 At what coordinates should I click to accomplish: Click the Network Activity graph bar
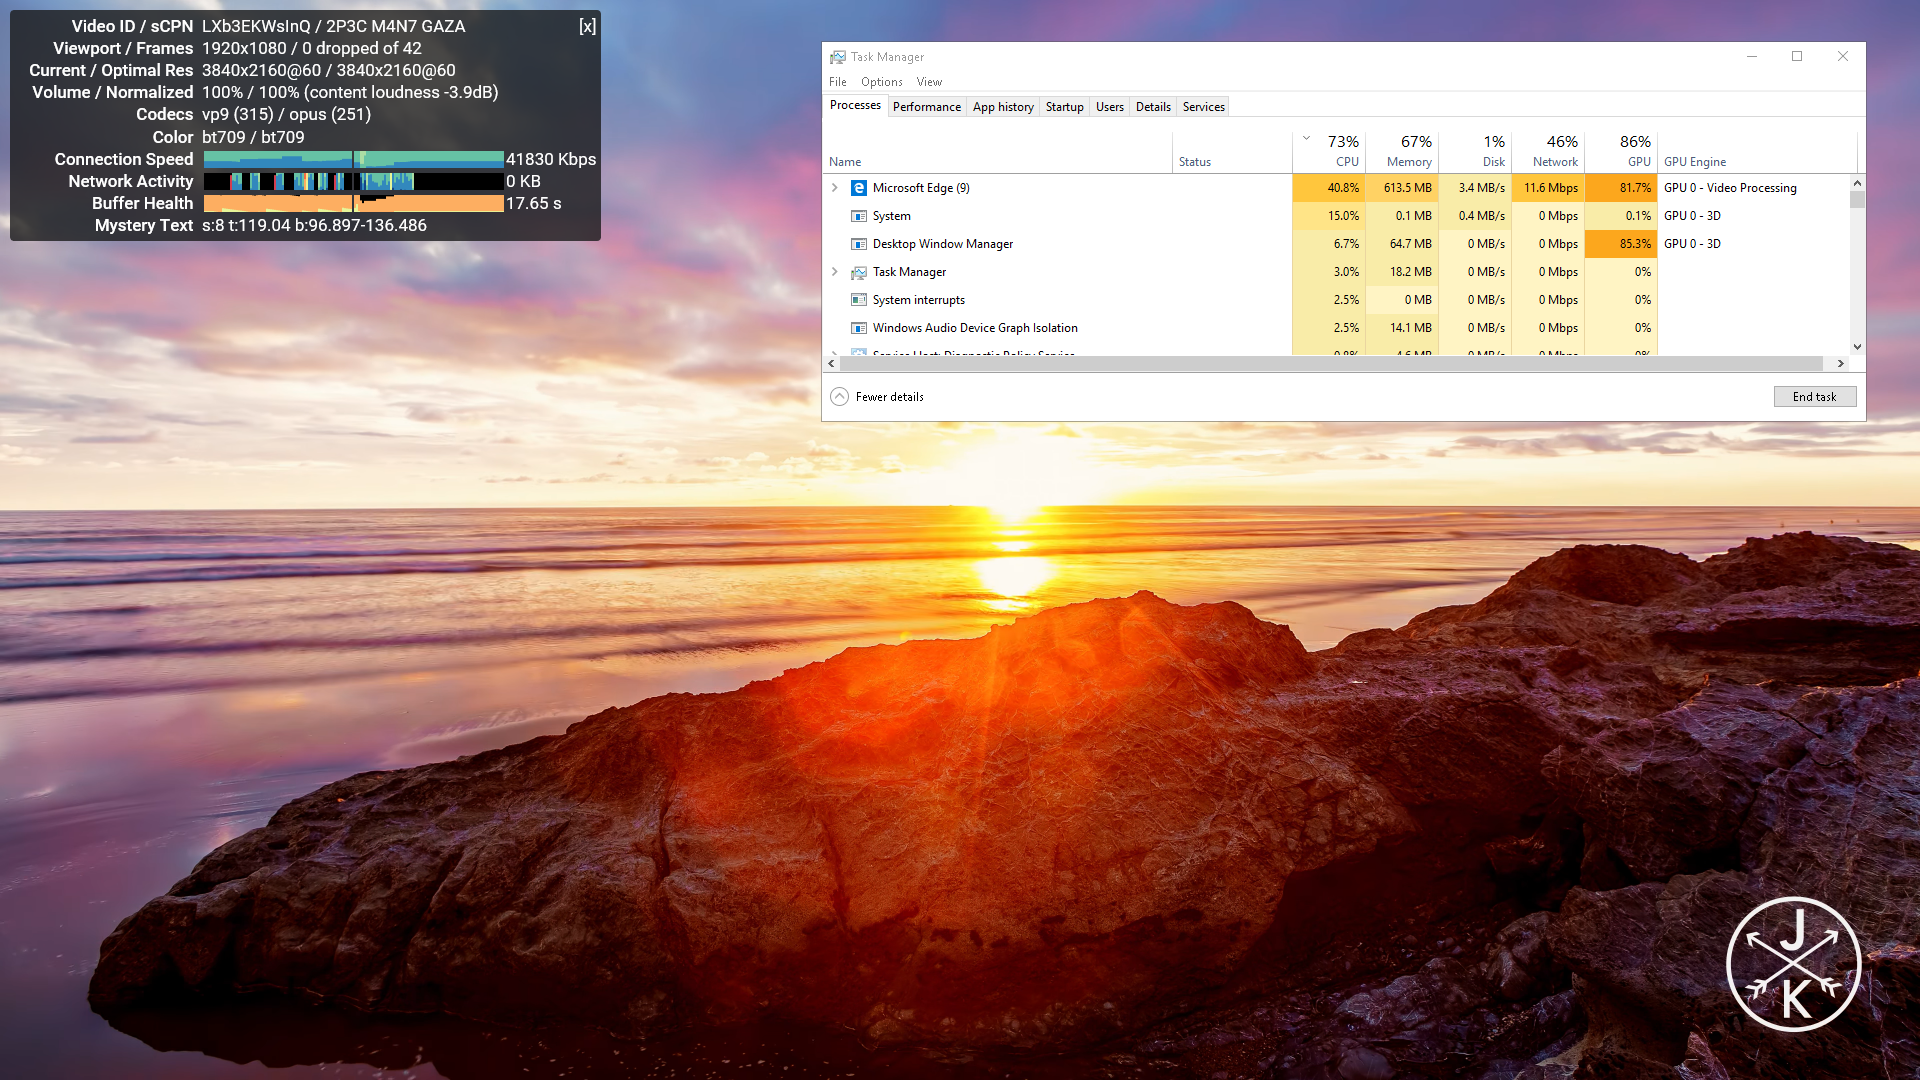click(354, 181)
